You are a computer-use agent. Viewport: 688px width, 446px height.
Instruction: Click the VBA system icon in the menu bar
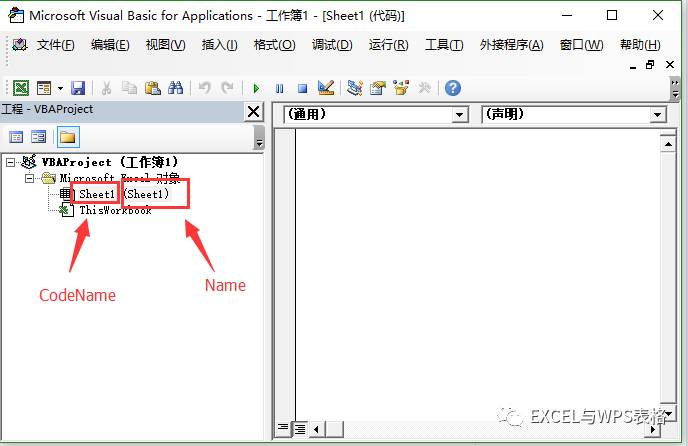[x=20, y=44]
